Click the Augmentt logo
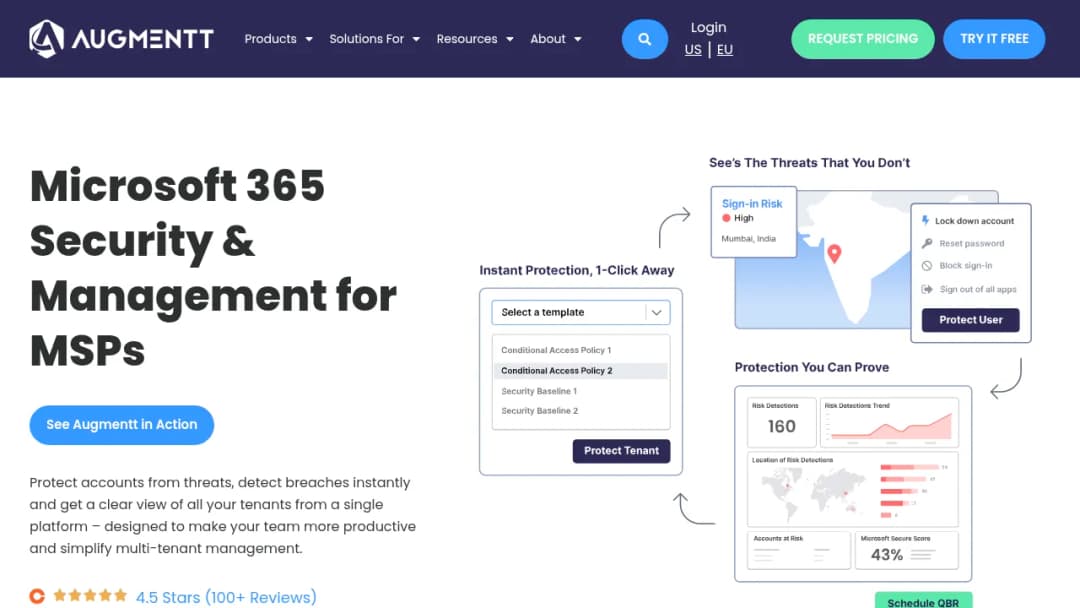This screenshot has height=608, width=1080. click(x=121, y=39)
